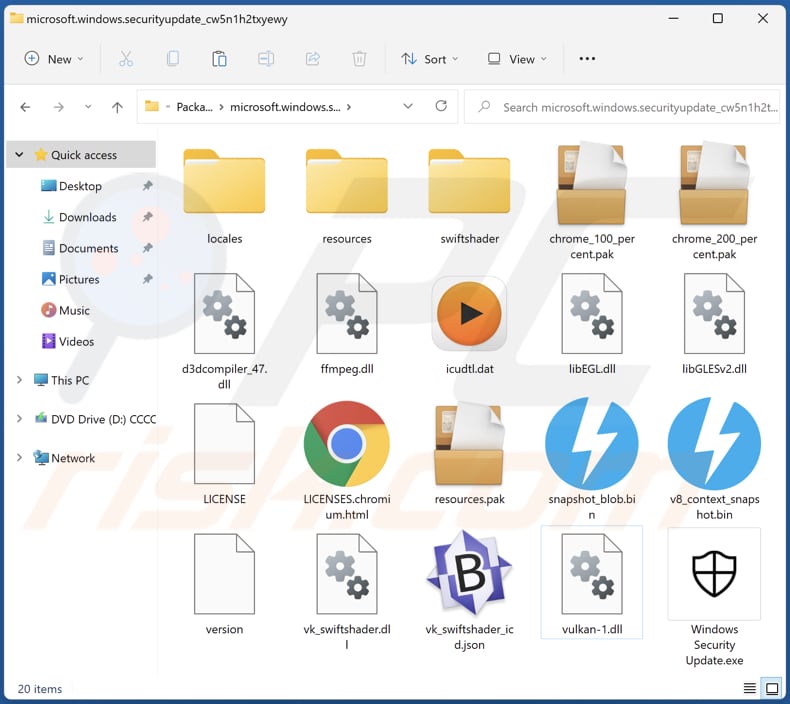
Task: Switch to details view layout
Action: click(750, 688)
